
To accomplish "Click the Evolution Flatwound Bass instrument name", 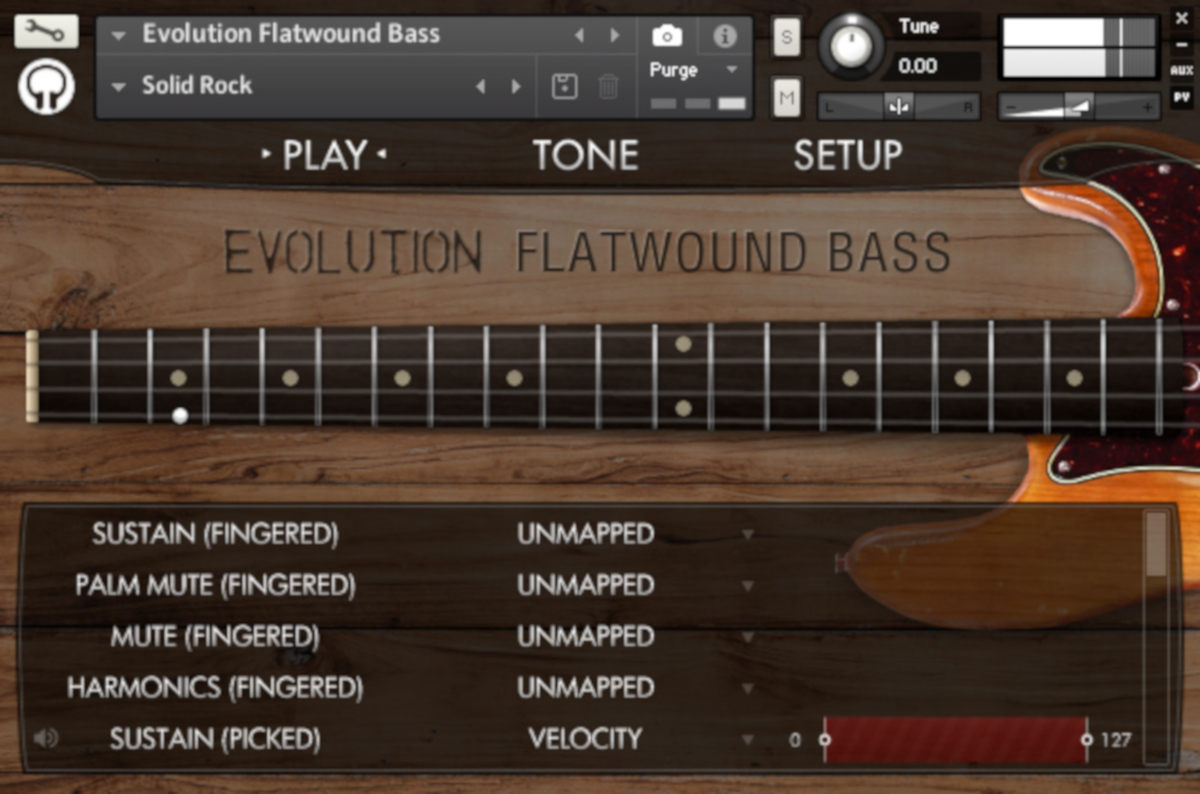I will click(x=291, y=34).
